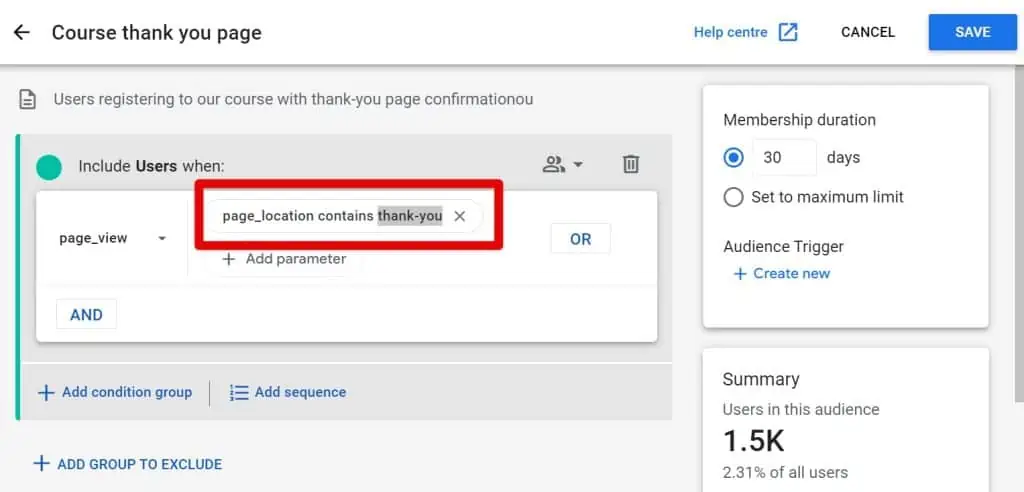Click the green Include Users circle
Screen dimensions: 1024x492
point(48,166)
